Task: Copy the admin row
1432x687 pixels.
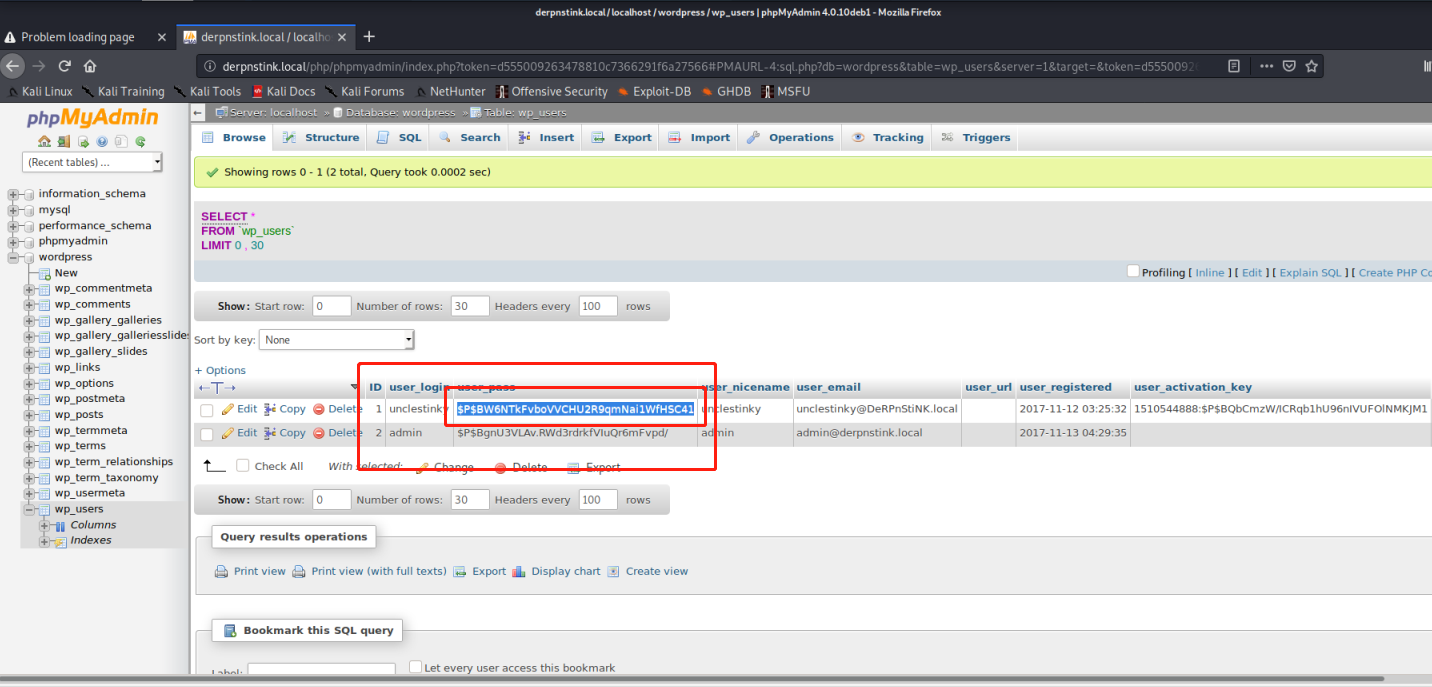Action: coord(284,433)
